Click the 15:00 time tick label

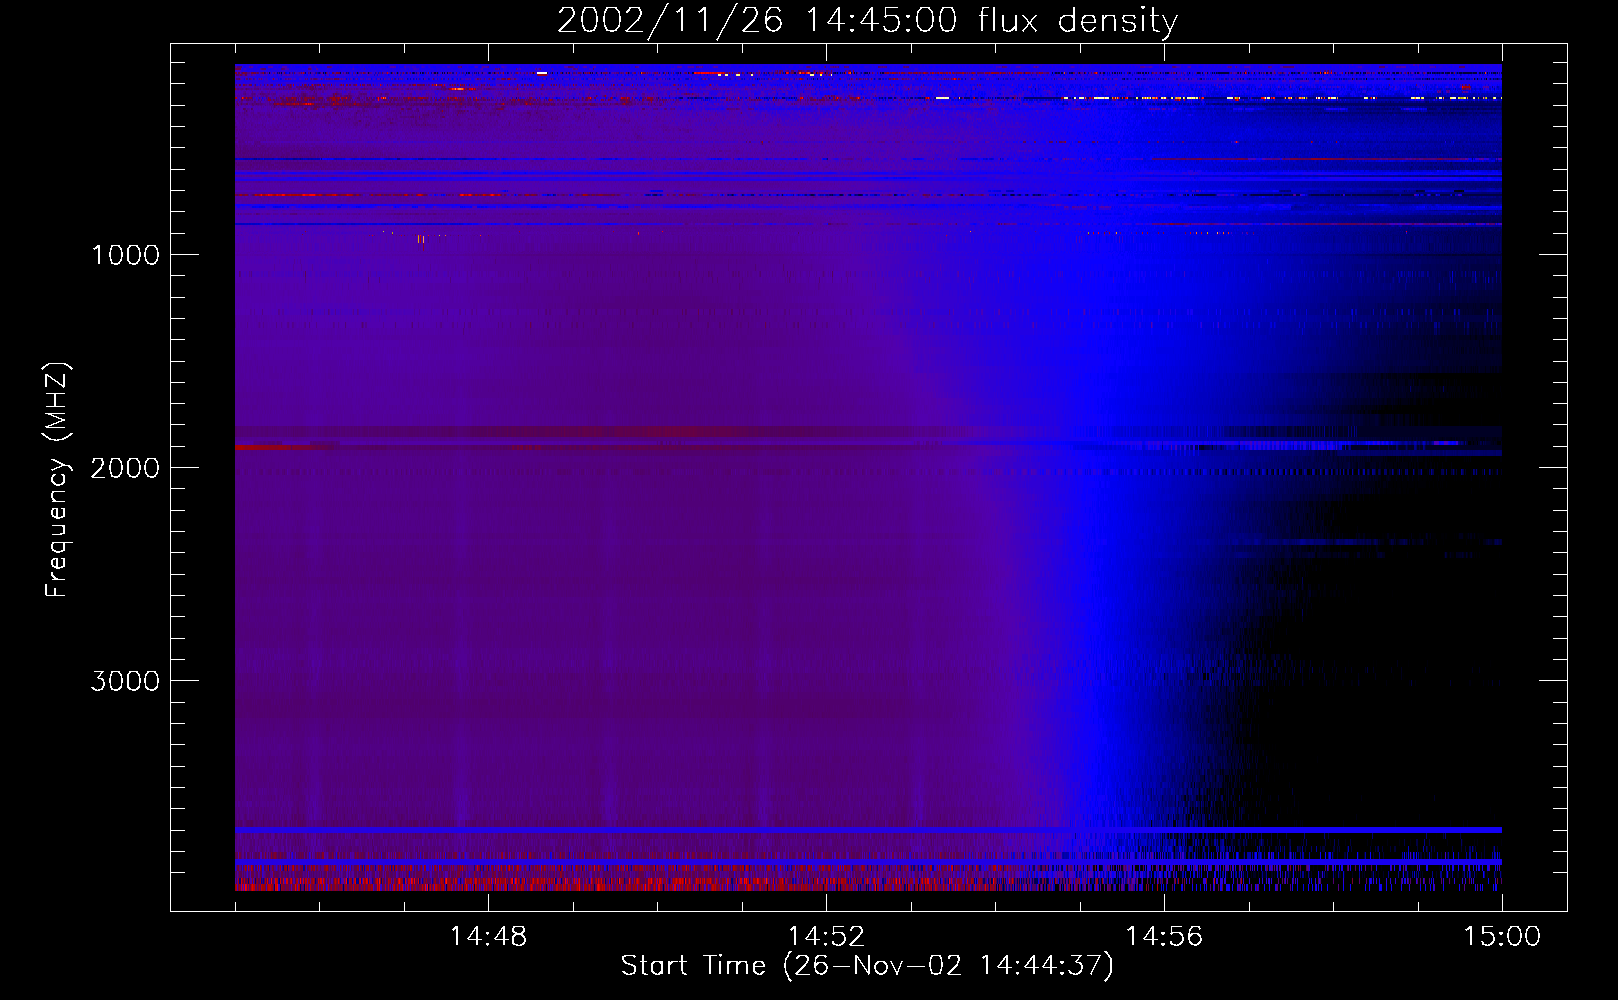click(1502, 937)
